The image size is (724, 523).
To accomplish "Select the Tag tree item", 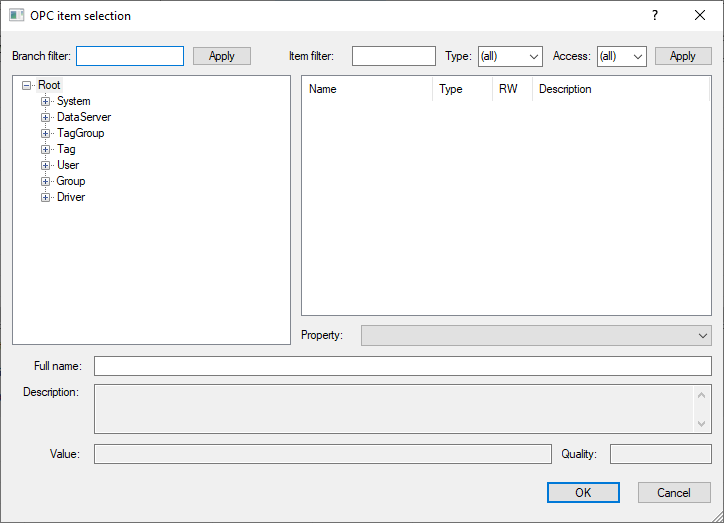I will [66, 149].
